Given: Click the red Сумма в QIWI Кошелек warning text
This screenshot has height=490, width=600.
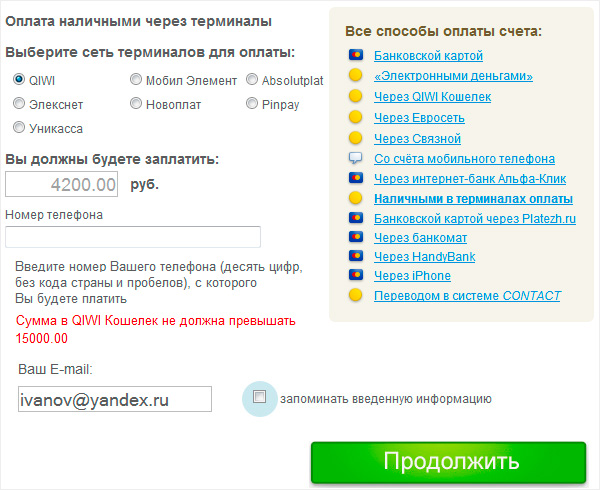Looking at the screenshot, I should pos(155,329).
